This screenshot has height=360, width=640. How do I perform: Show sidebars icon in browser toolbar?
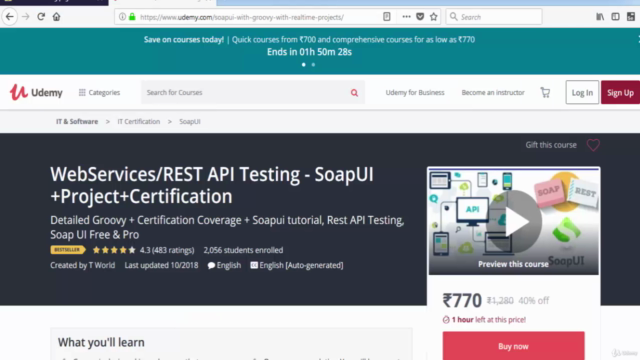(616, 17)
